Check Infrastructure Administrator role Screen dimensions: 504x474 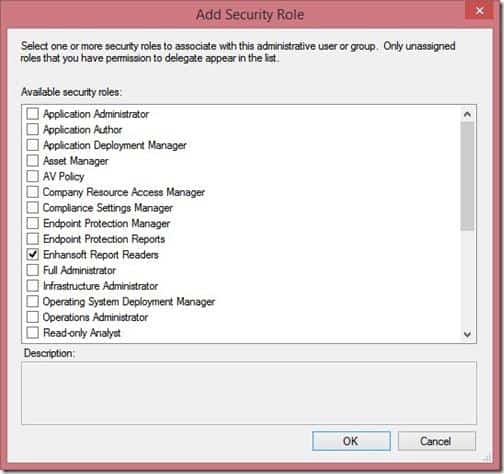tap(33, 286)
